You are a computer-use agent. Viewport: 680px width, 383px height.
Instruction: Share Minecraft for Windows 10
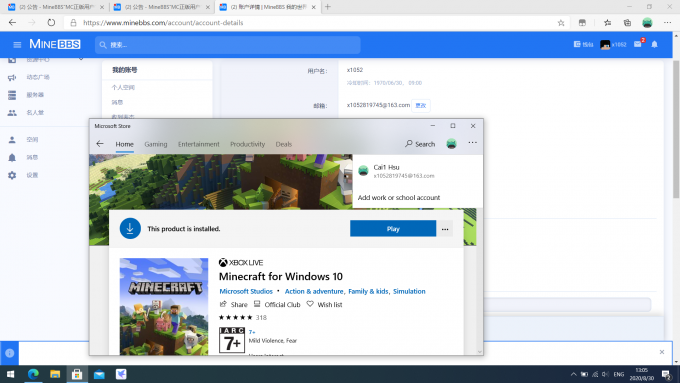(x=233, y=304)
